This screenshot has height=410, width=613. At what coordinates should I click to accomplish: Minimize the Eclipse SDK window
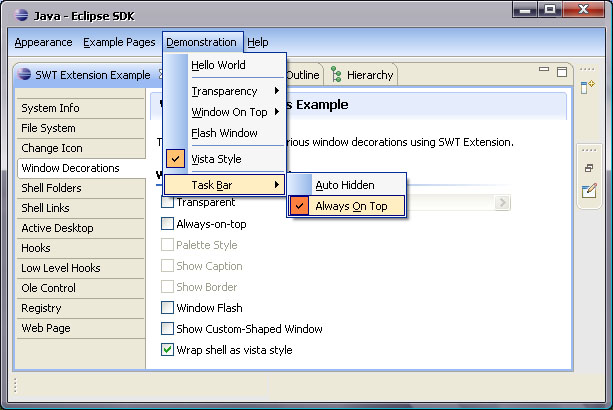[x=525, y=9]
